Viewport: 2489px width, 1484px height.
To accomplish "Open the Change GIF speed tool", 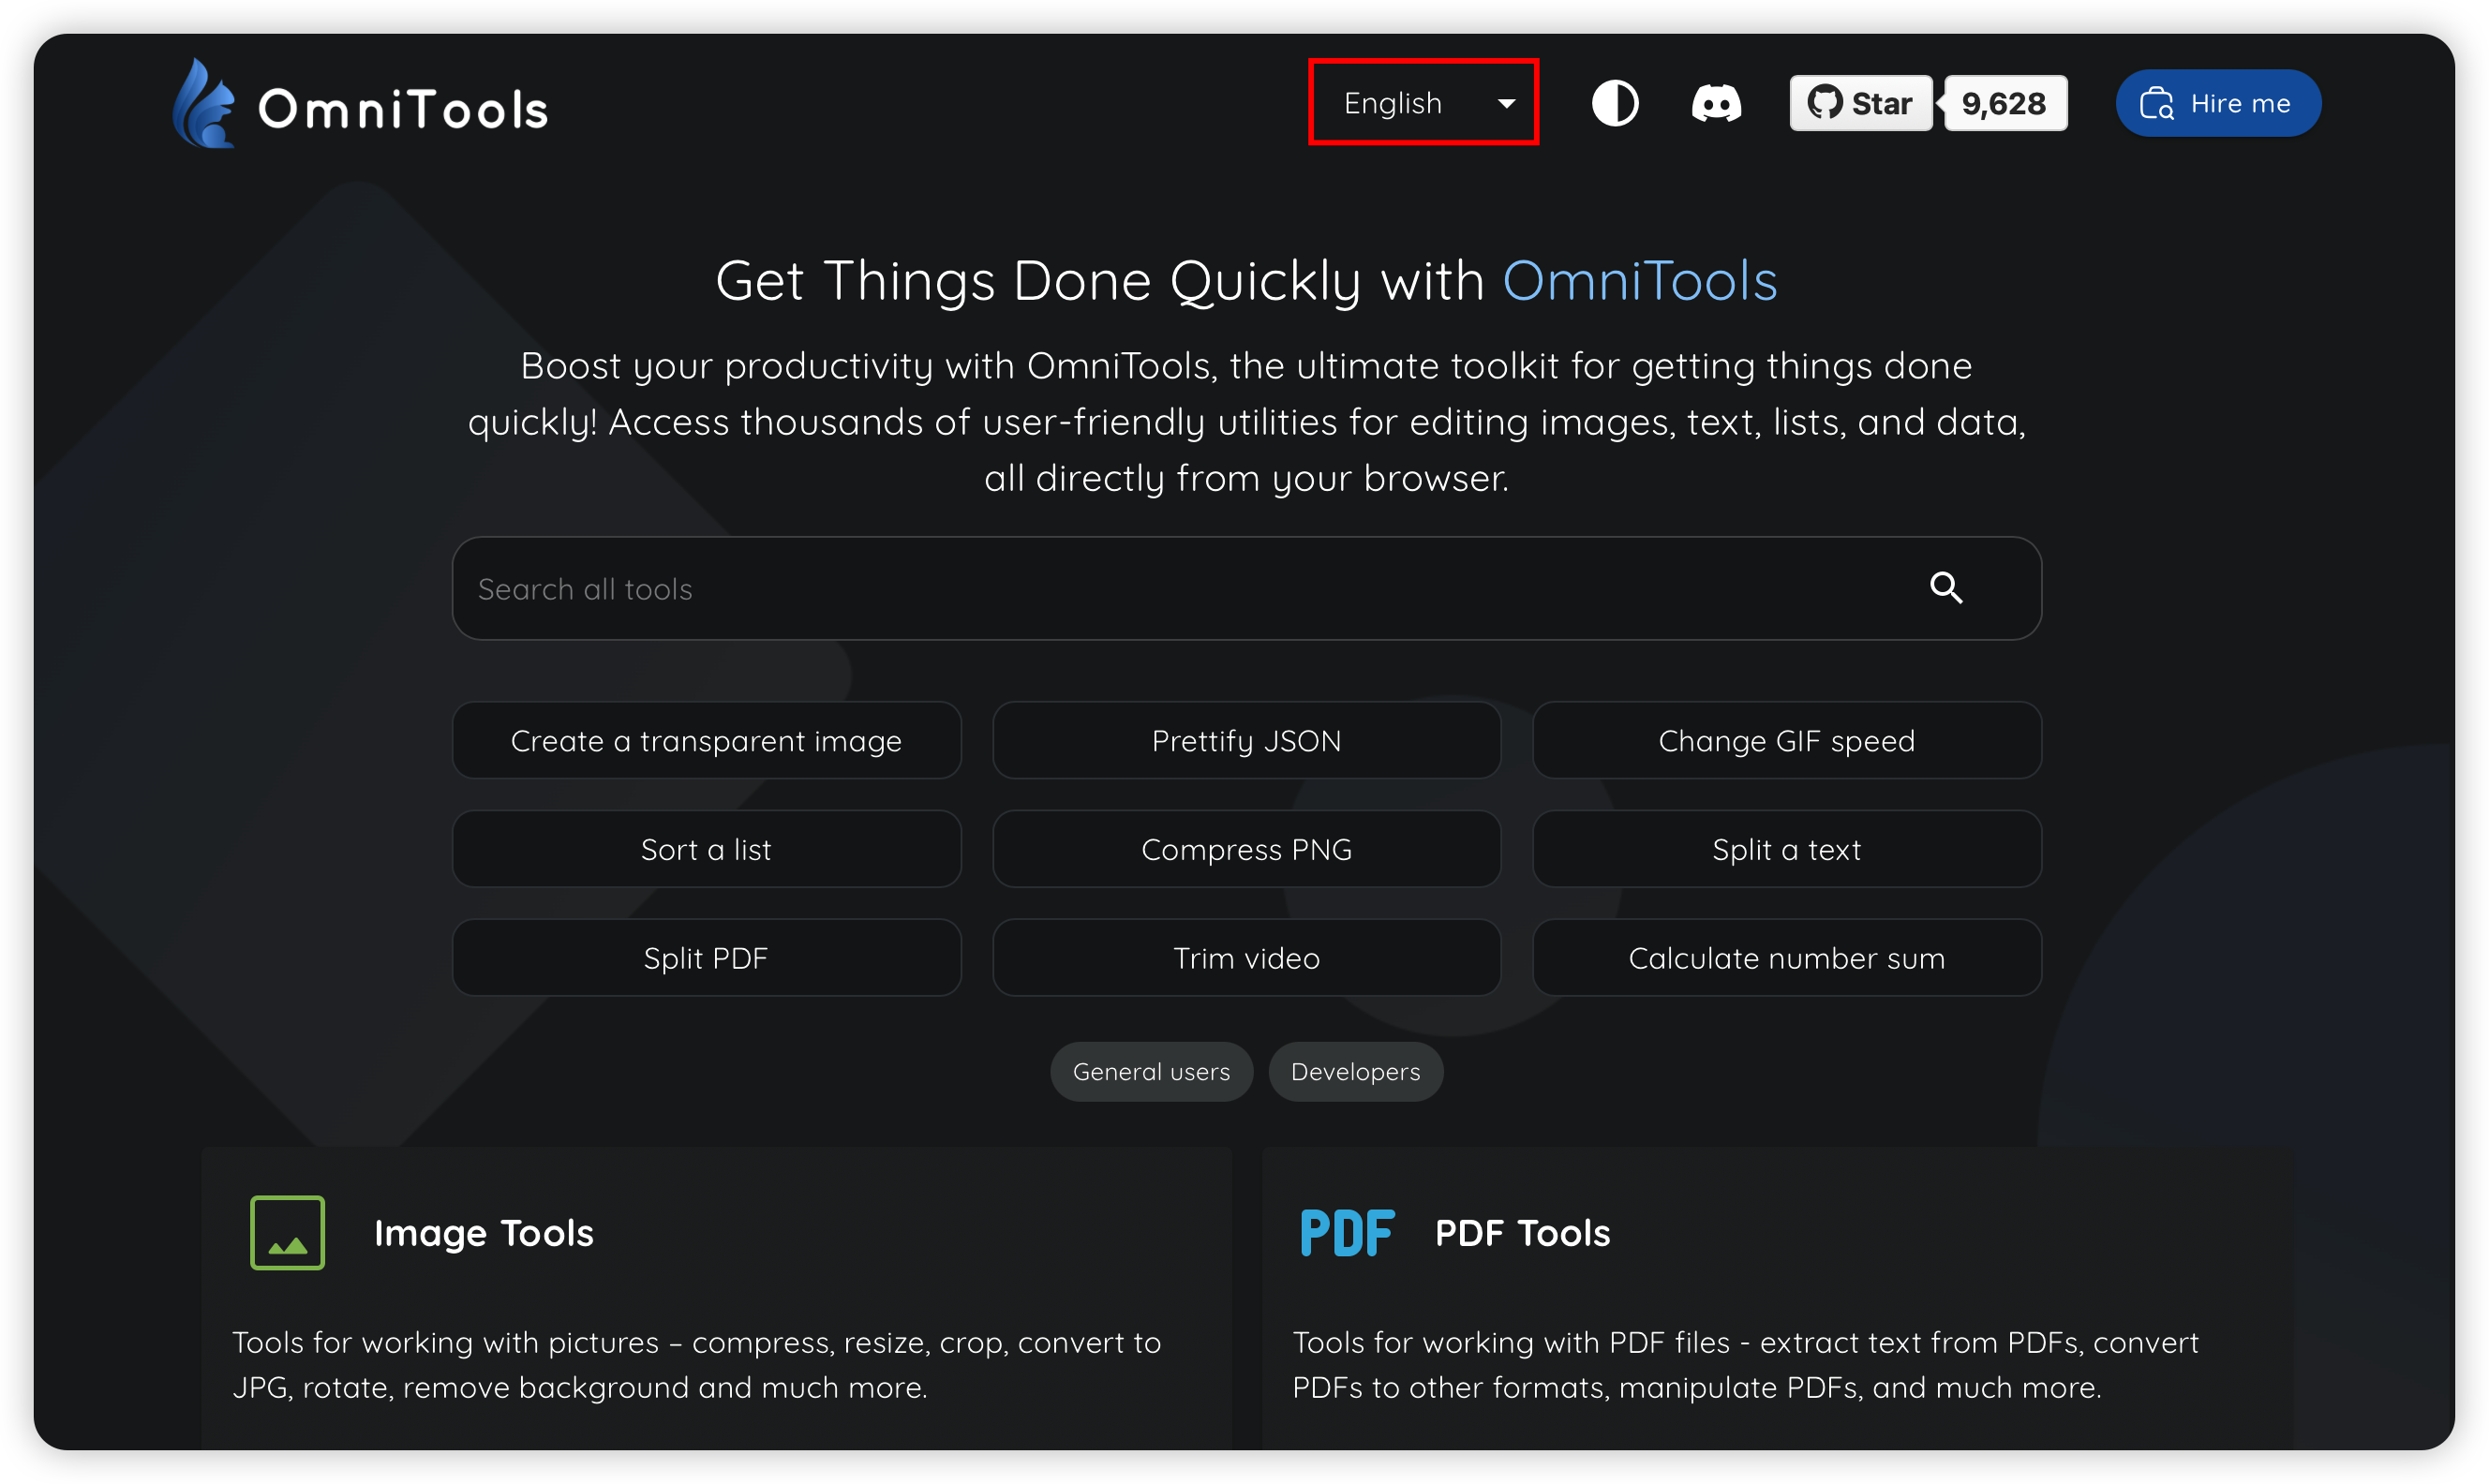I will pos(1786,740).
